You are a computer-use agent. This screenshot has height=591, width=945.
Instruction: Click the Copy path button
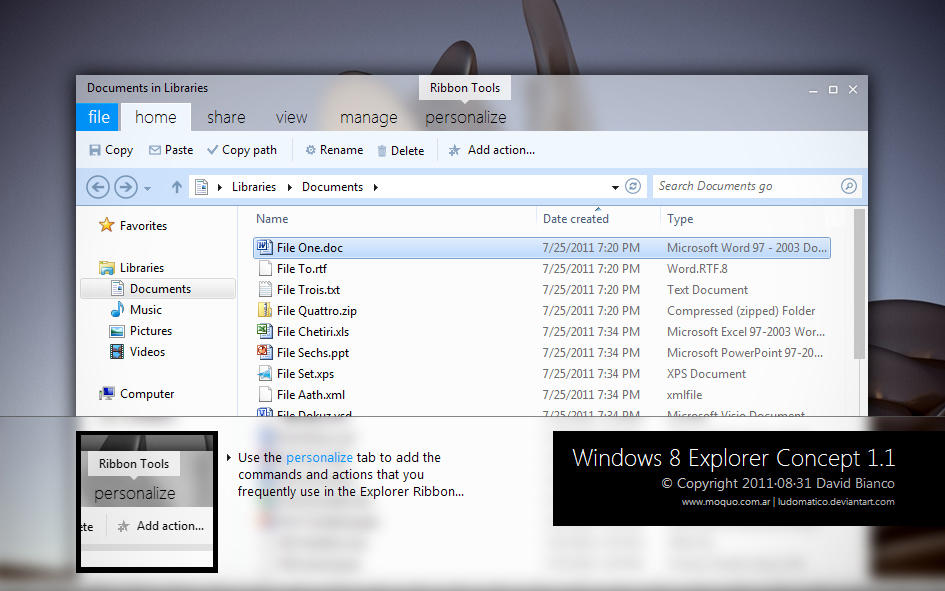click(241, 150)
